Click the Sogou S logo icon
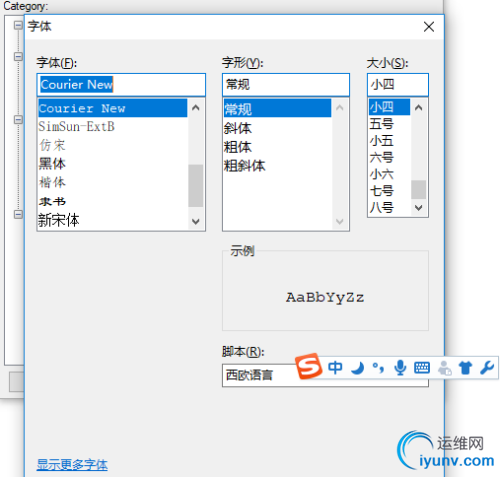Screen dimensions: 500x477 (x=309, y=366)
